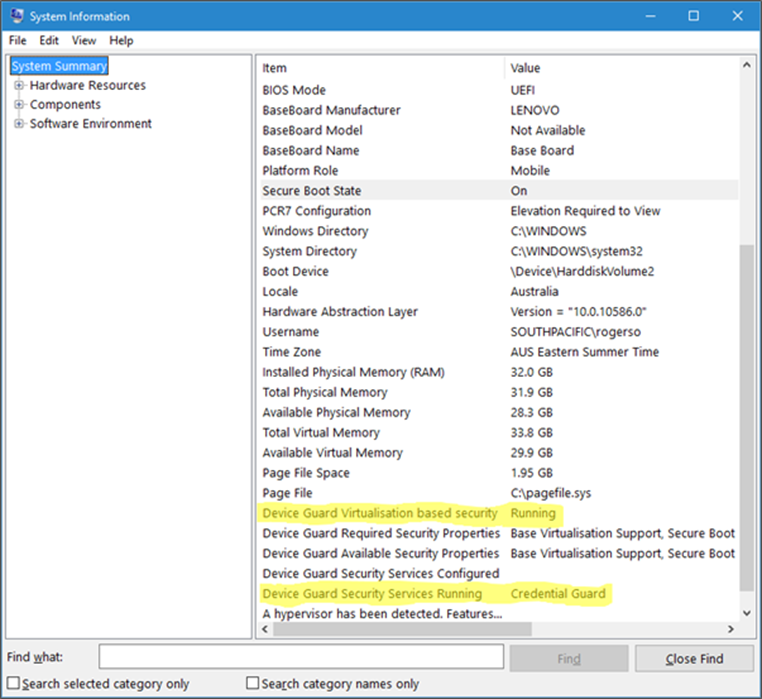762x699 pixels.
Task: Select the hypervisor has been detected row
Action: 499,614
